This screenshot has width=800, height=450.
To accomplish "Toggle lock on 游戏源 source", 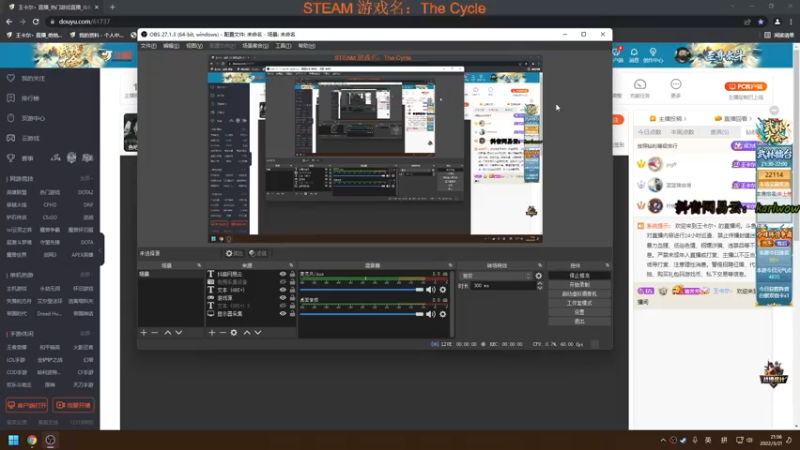I will point(292,297).
